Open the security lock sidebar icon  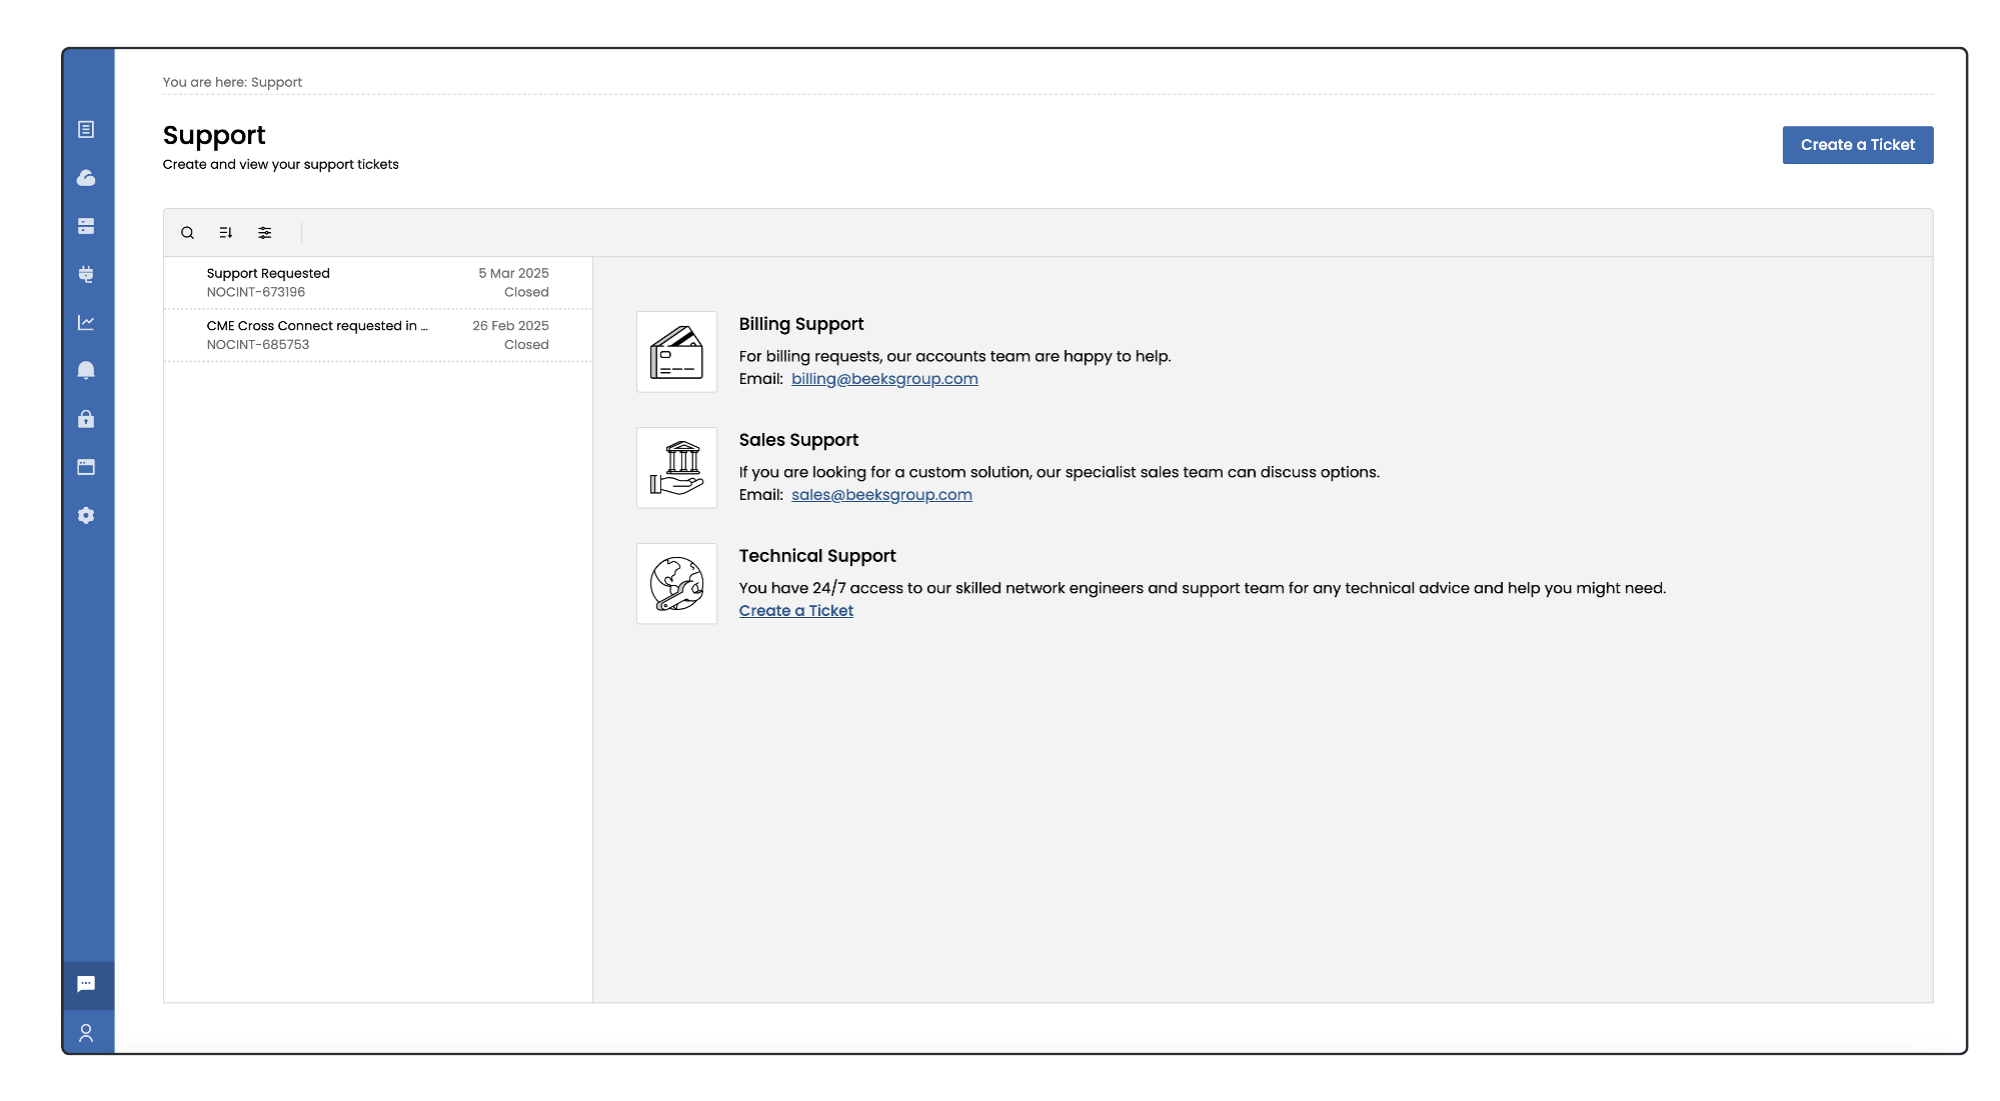click(x=86, y=419)
